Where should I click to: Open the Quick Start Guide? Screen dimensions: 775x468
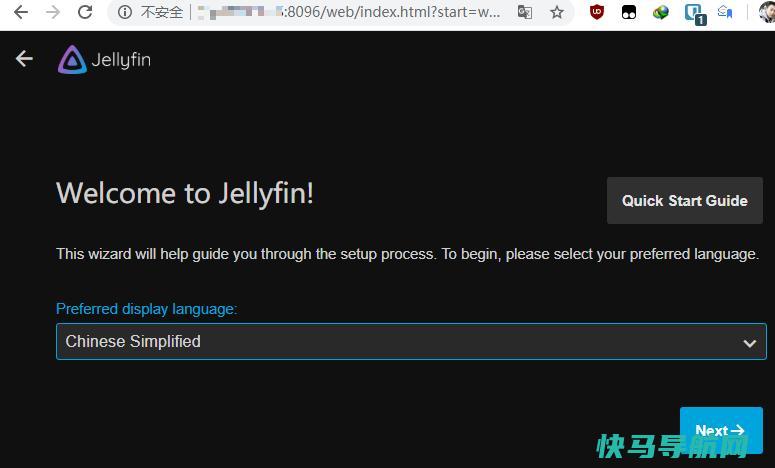pyautogui.click(x=685, y=201)
